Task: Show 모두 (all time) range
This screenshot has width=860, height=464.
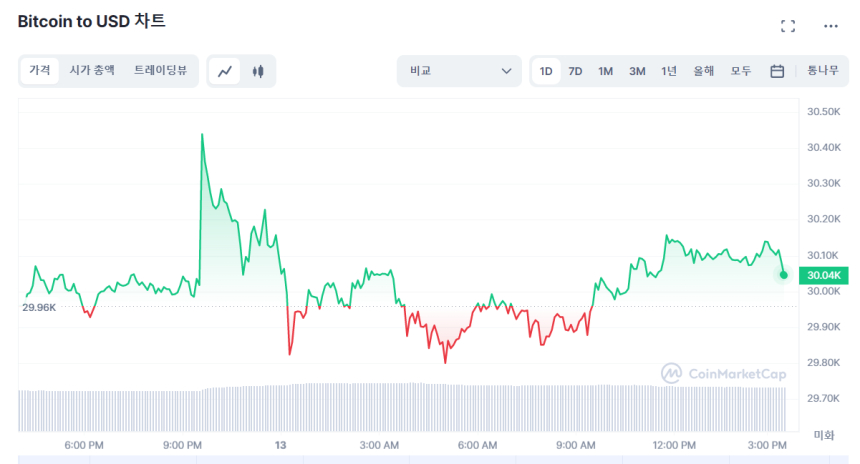Action: click(x=741, y=71)
